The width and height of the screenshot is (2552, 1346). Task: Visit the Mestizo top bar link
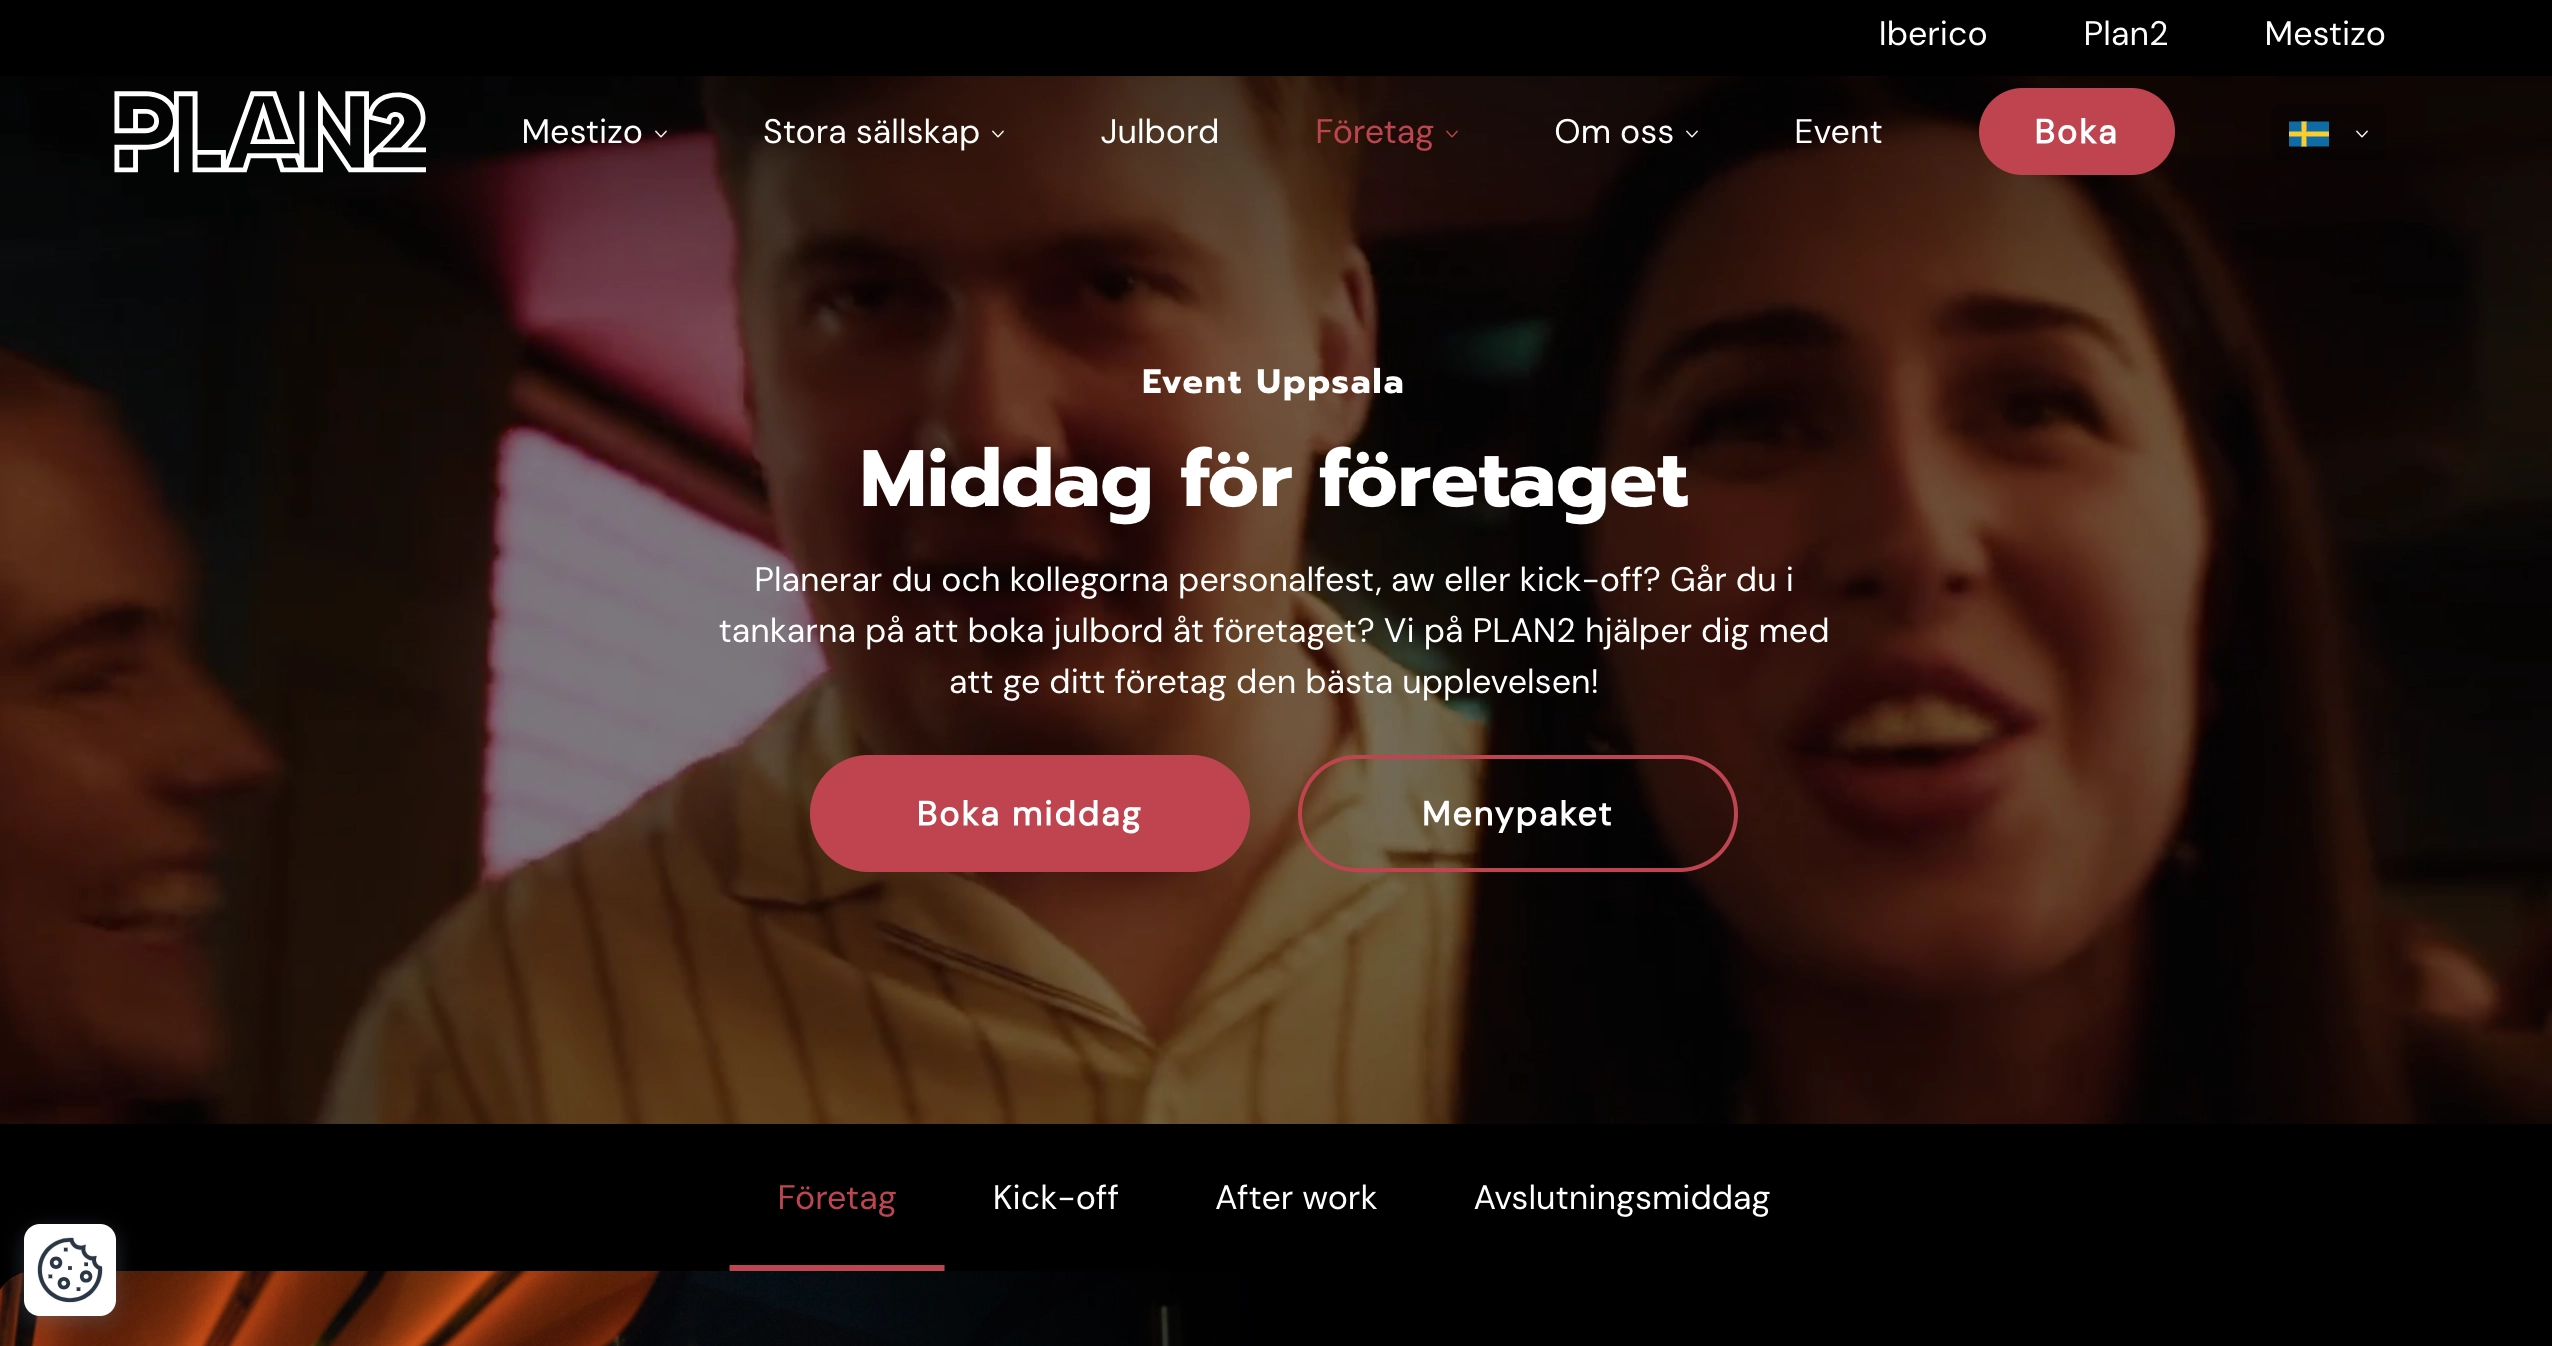tap(2325, 34)
